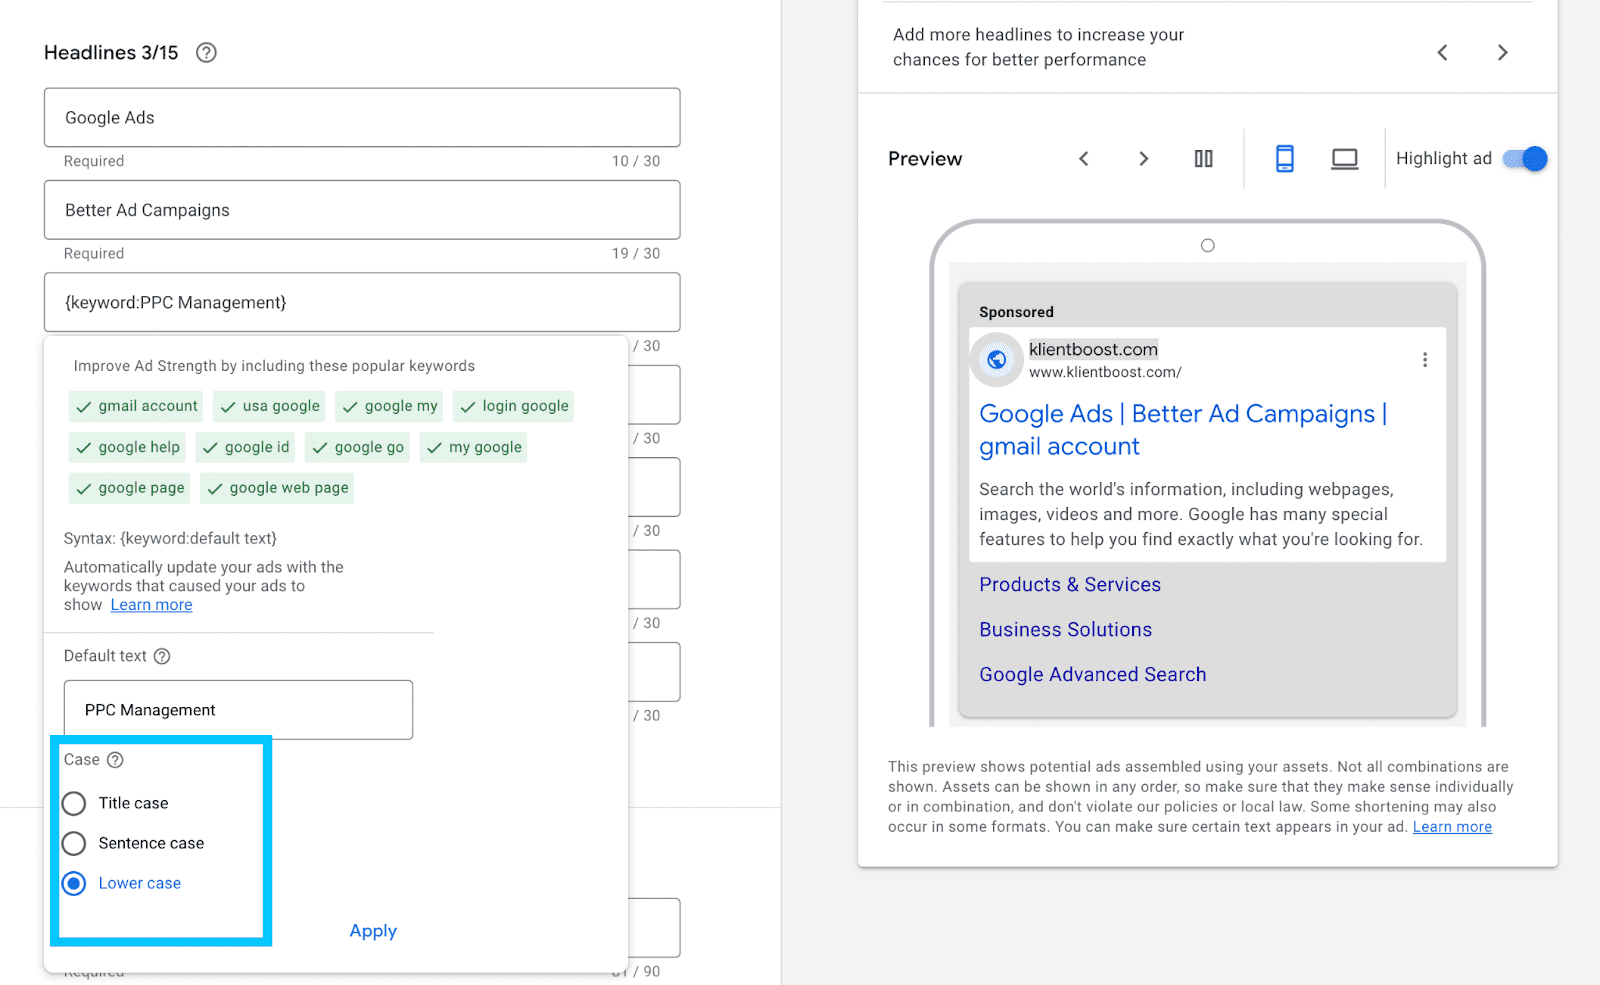This screenshot has height=985, width=1600.
Task: Select the 'login google' keyword chip
Action: [514, 406]
